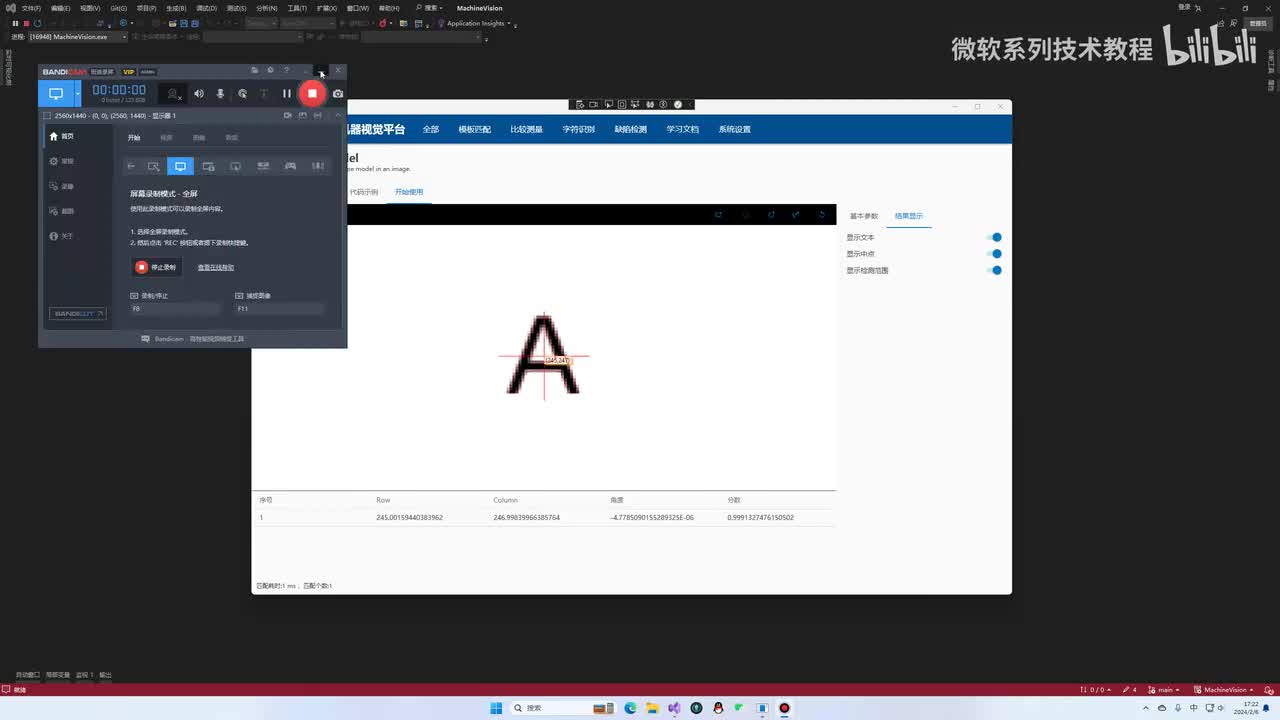Select fullscreen recording mode icon
Screen dimensions: 1280x720
(180, 166)
